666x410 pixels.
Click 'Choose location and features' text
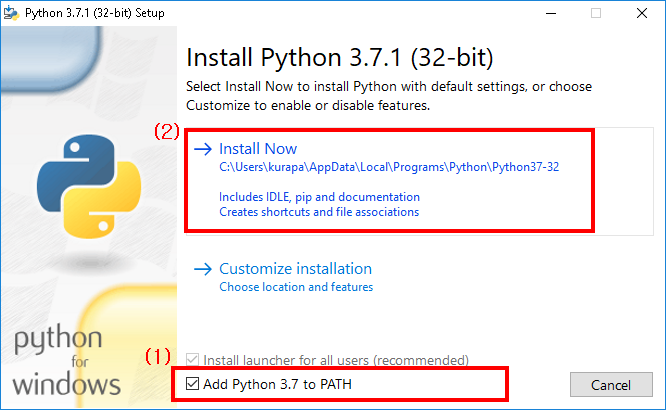296,287
